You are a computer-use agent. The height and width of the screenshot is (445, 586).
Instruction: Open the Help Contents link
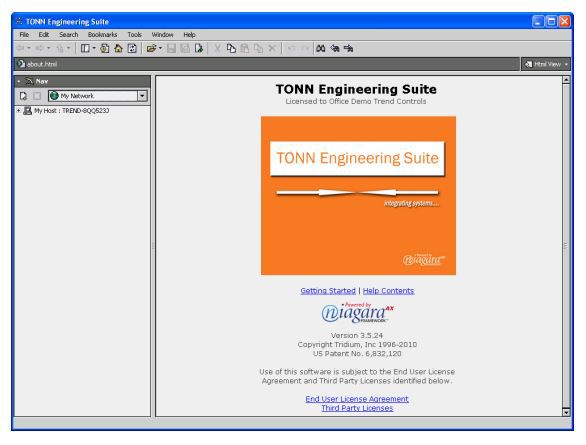click(388, 291)
